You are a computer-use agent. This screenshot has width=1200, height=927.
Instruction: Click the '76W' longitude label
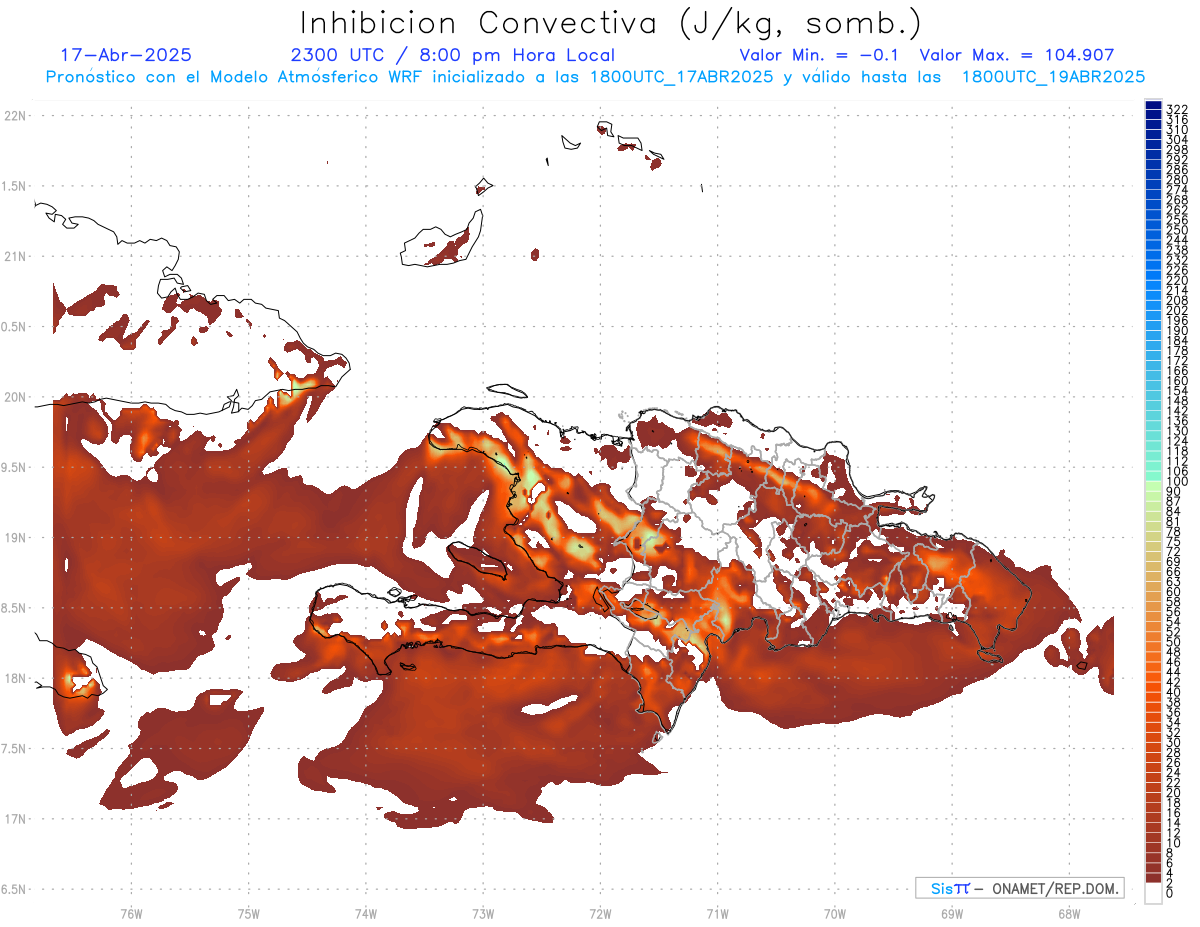(131, 913)
